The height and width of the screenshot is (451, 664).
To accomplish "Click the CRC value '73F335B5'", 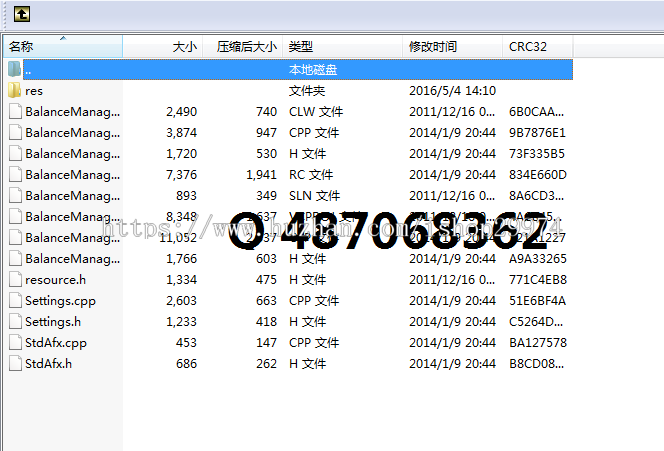I will 537,154.
